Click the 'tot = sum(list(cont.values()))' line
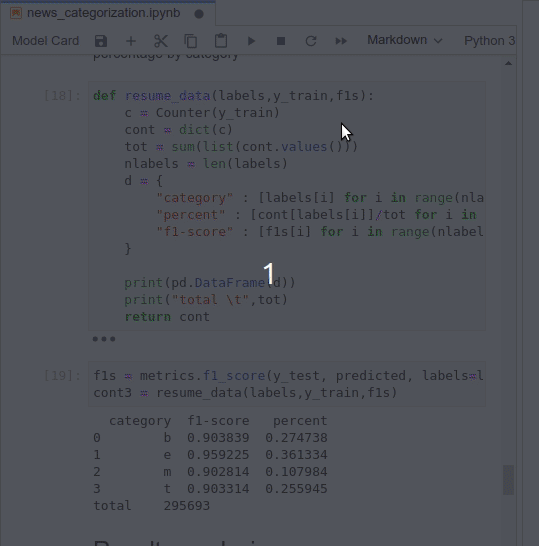Screen dimensions: 539x546 coord(241,147)
